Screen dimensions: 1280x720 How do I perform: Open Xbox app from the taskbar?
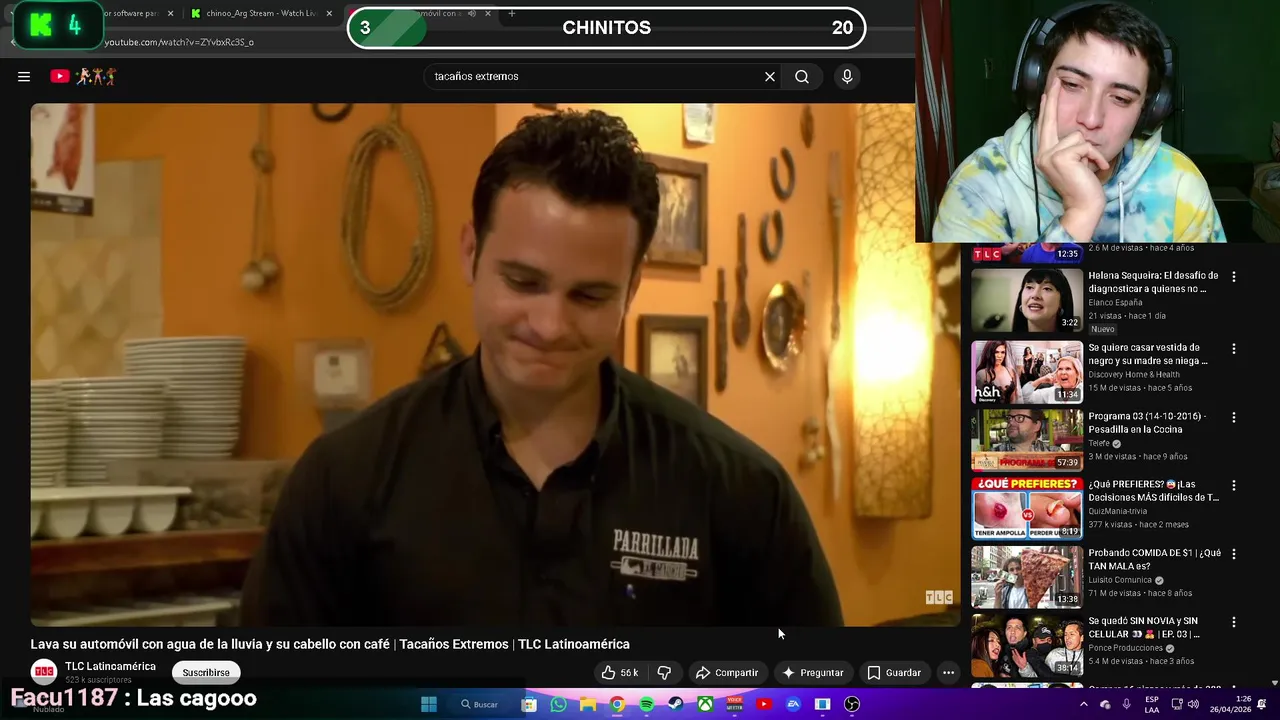coord(705,704)
